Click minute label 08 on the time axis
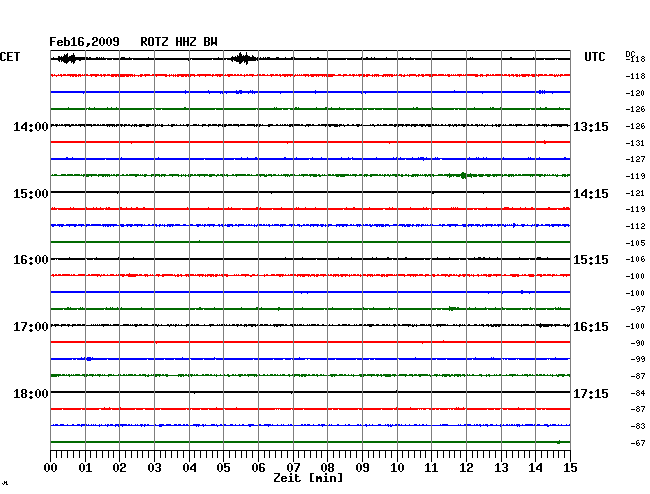The height and width of the screenshot is (494, 650). (327, 467)
